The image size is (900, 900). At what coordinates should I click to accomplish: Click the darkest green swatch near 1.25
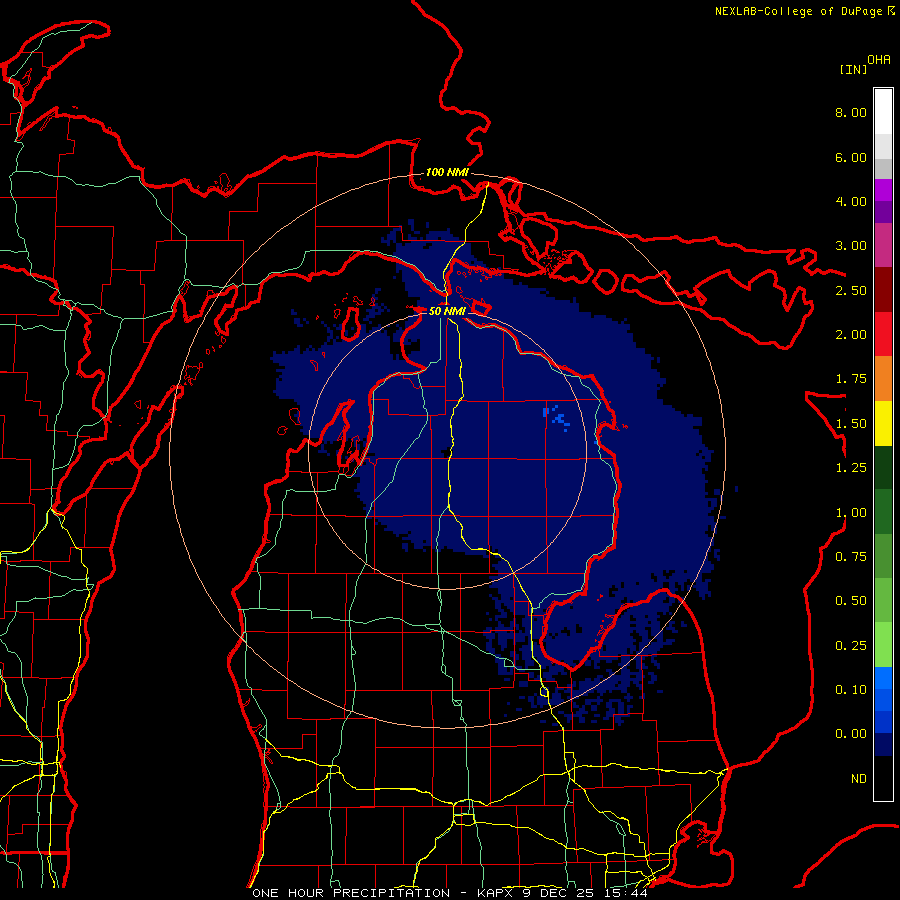point(883,468)
